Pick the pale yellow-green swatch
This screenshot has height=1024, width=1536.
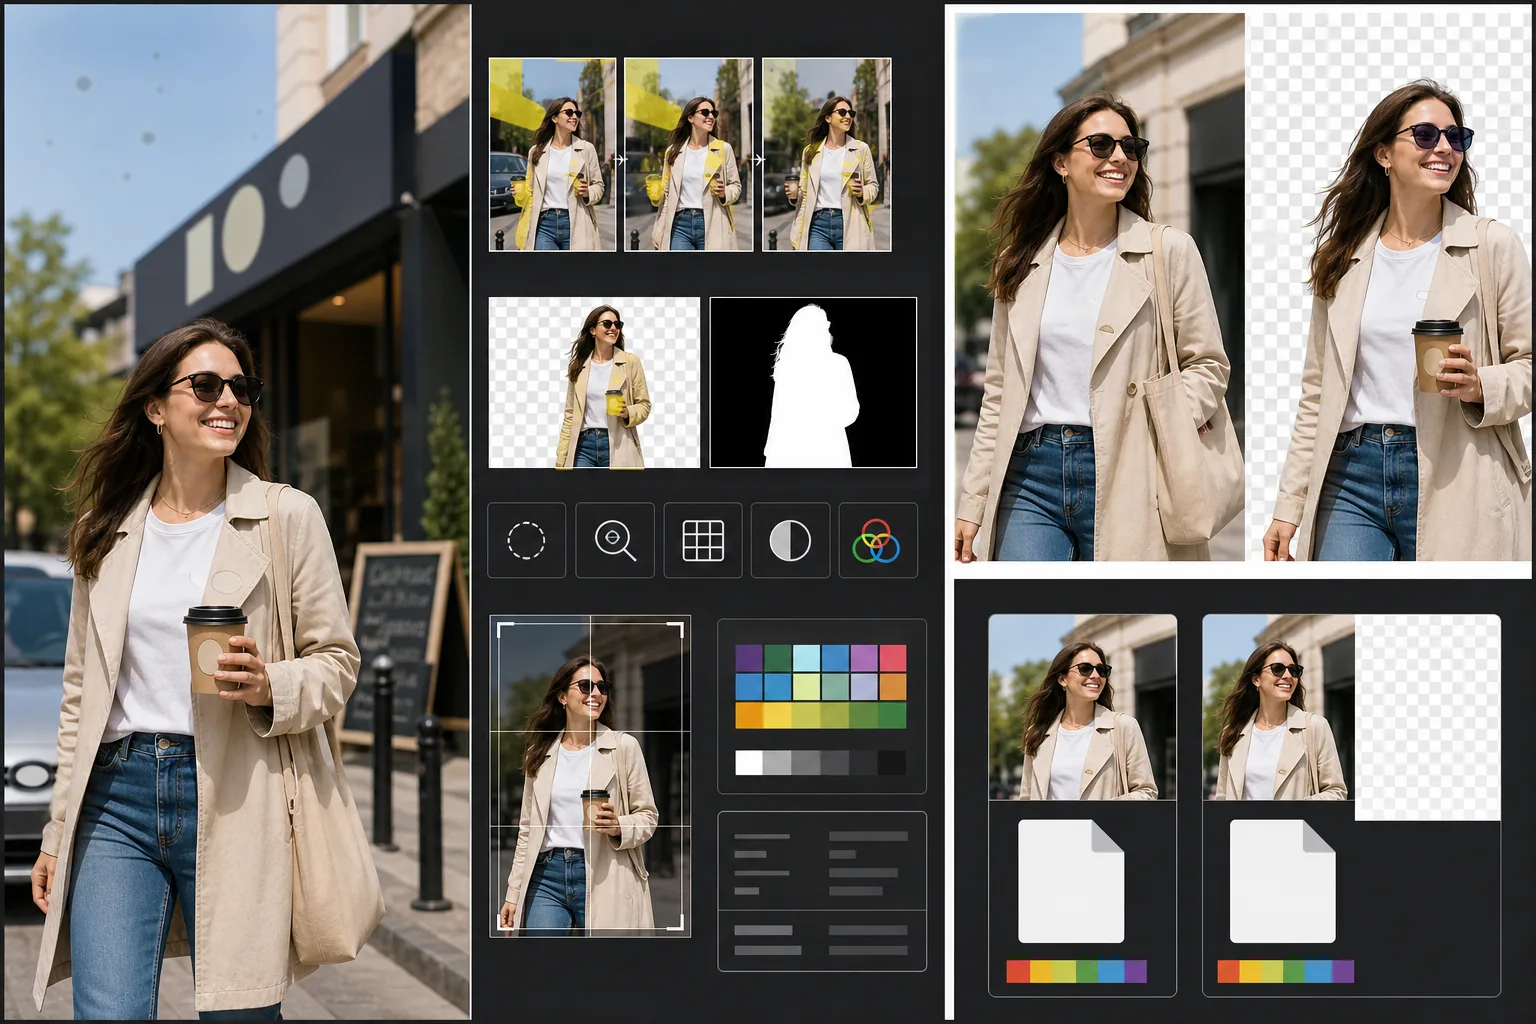tap(806, 687)
